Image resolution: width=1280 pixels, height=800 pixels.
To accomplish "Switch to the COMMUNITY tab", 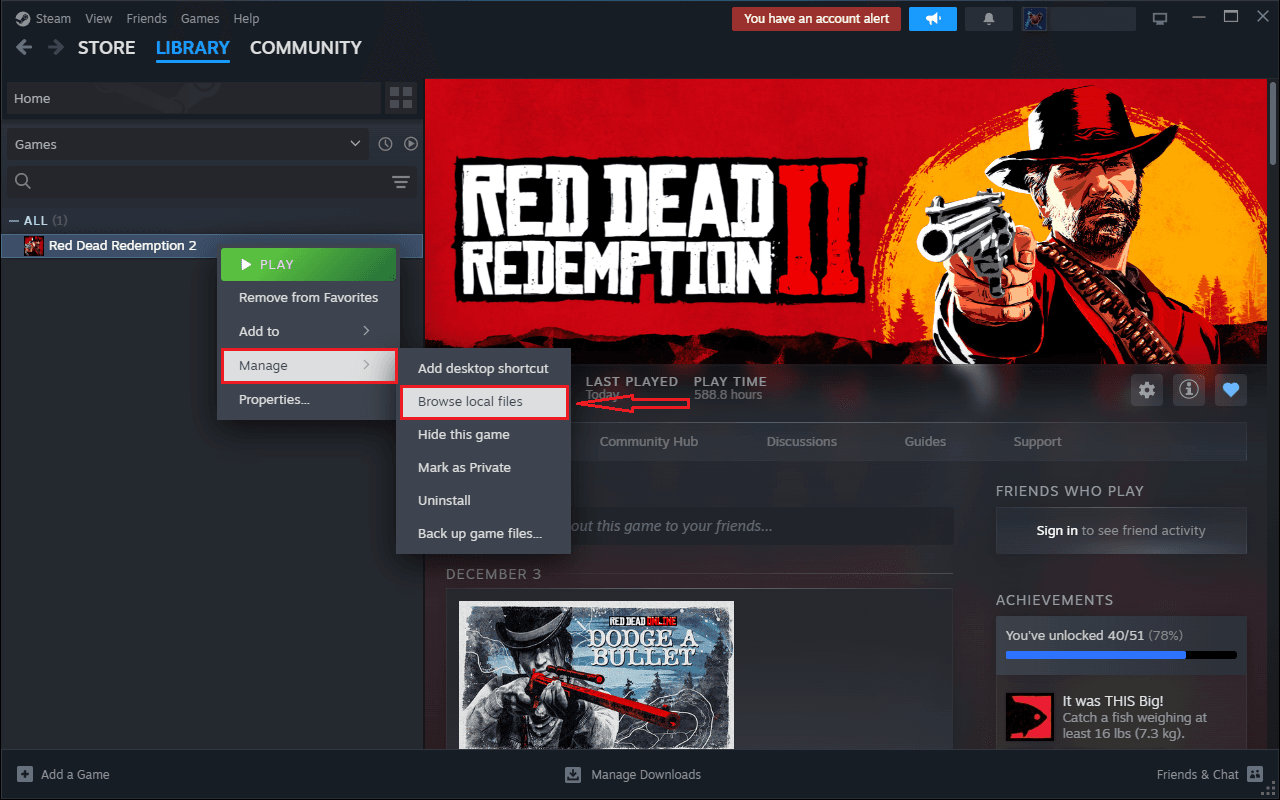I will [305, 47].
